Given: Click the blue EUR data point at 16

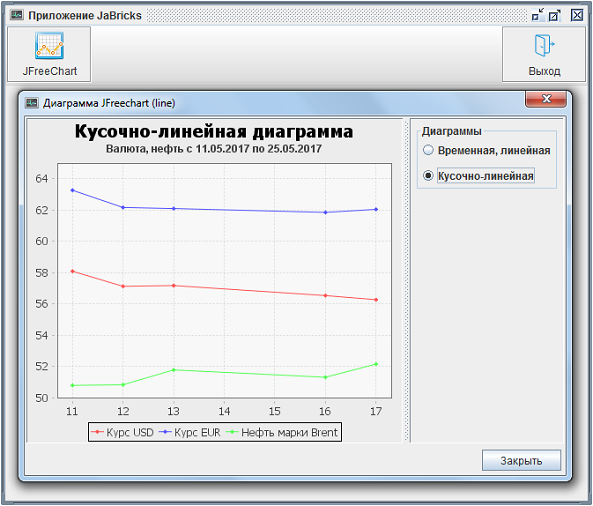Looking at the screenshot, I should pyautogui.click(x=325, y=213).
